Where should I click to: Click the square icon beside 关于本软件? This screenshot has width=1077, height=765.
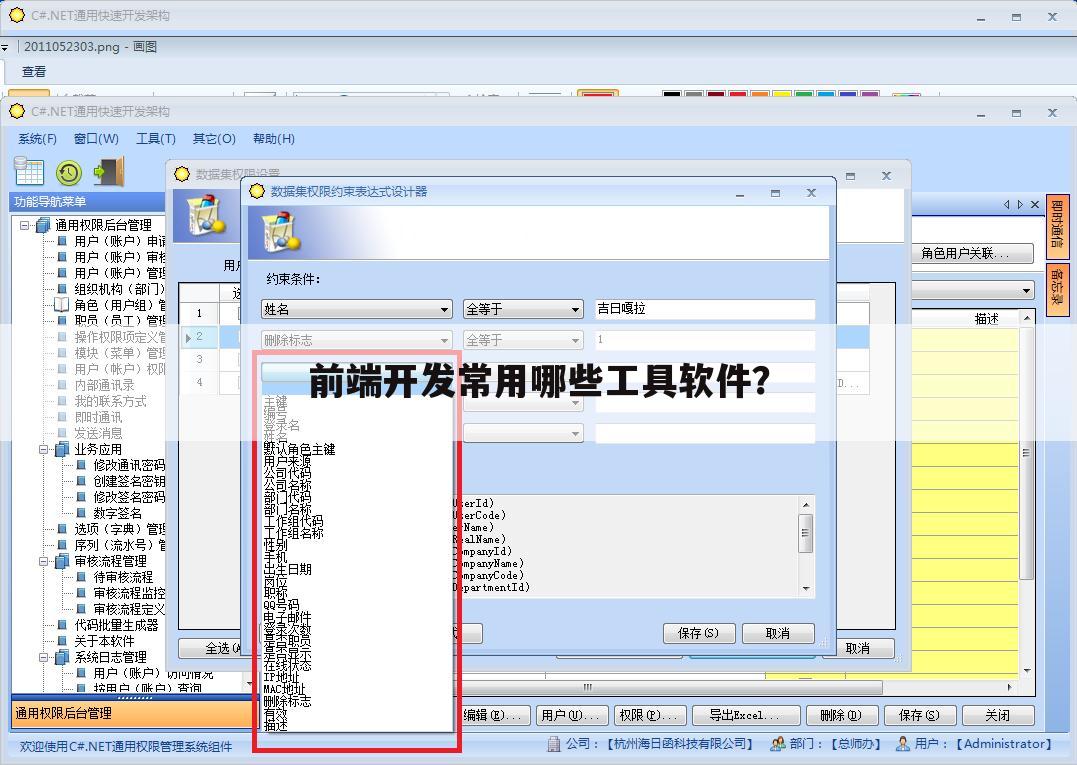point(62,641)
